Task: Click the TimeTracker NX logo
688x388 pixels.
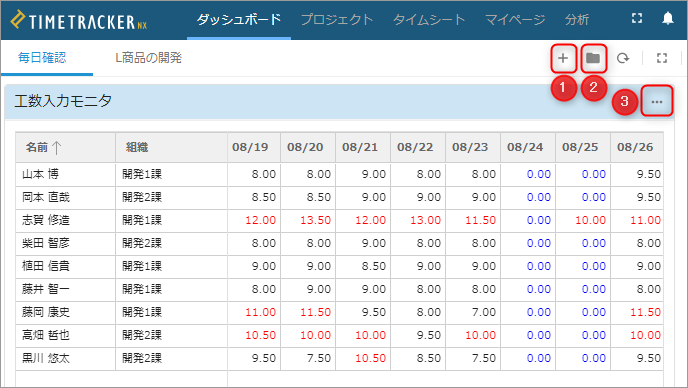Action: click(x=79, y=21)
